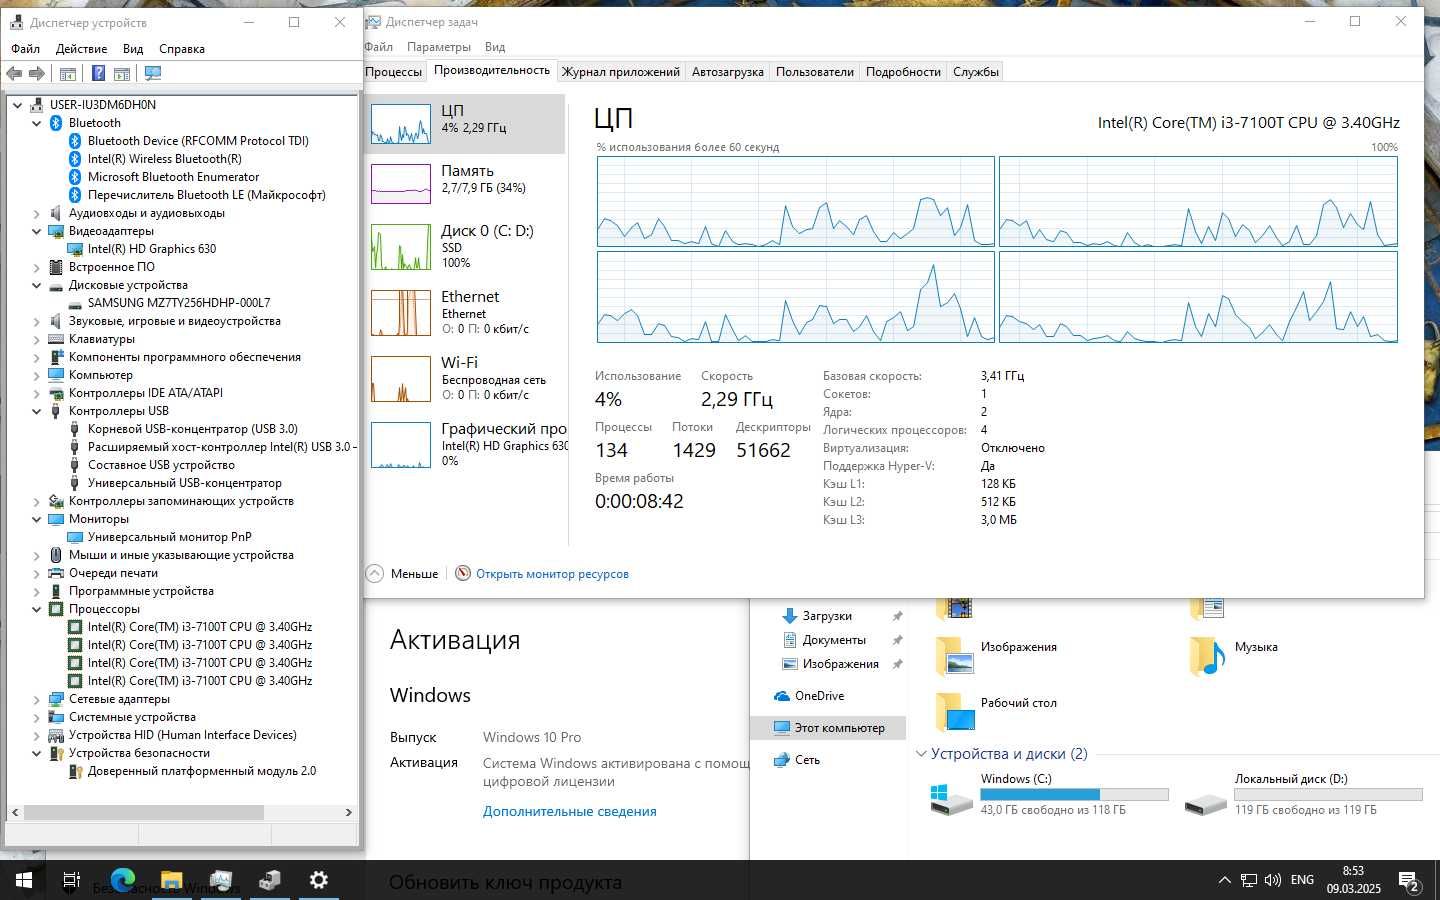Click the volume speaker icon in system tray
This screenshot has height=900, width=1440.
click(x=1272, y=880)
